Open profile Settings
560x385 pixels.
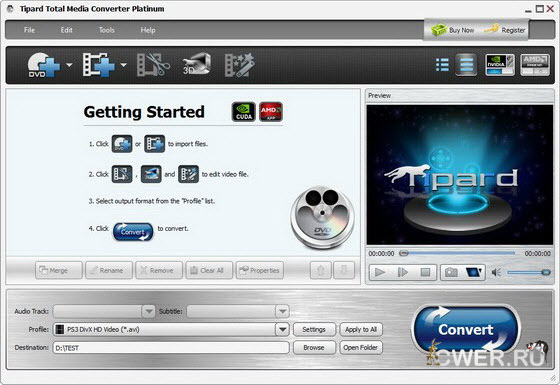[314, 329]
